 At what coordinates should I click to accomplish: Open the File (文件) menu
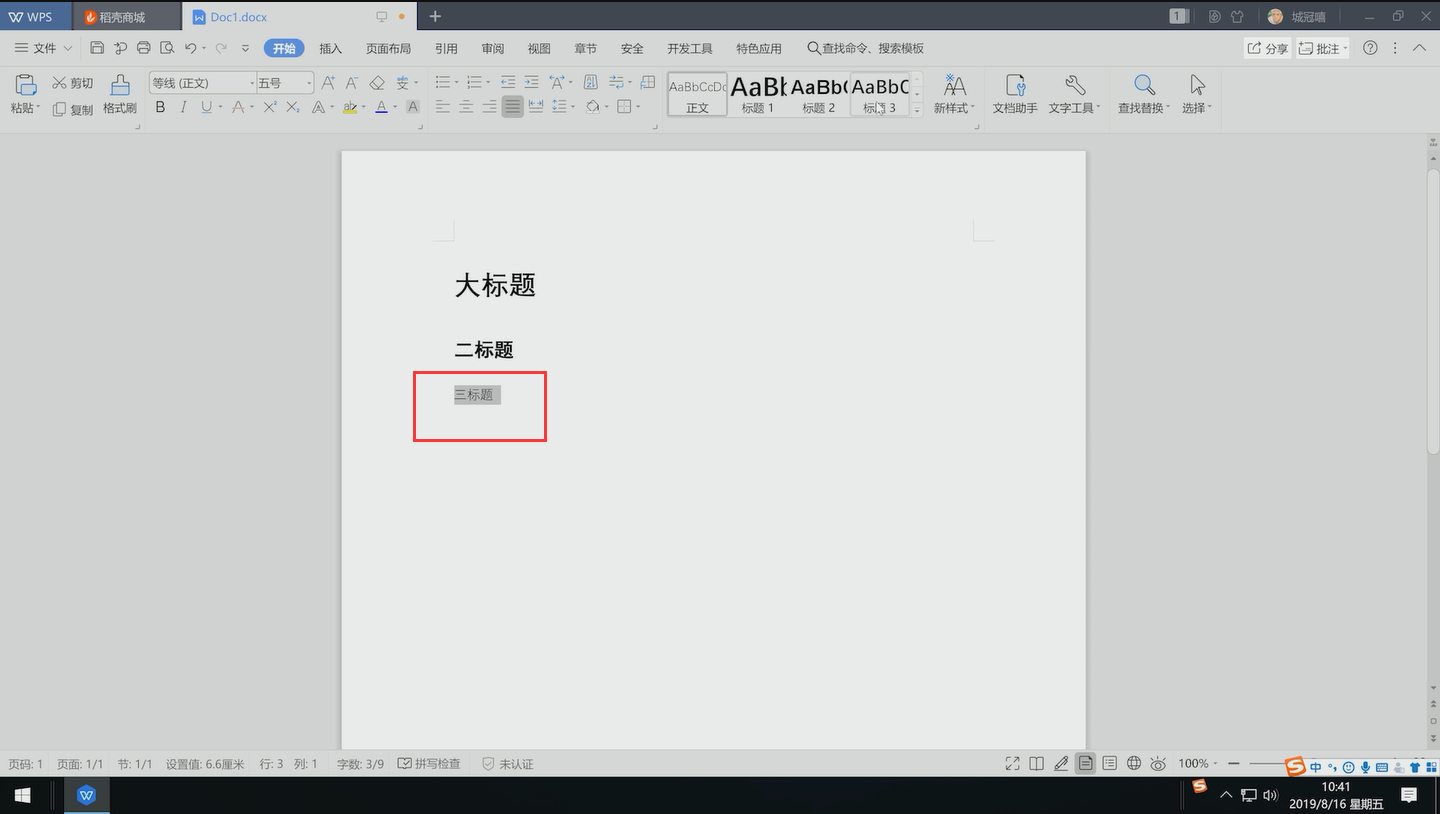coord(43,48)
